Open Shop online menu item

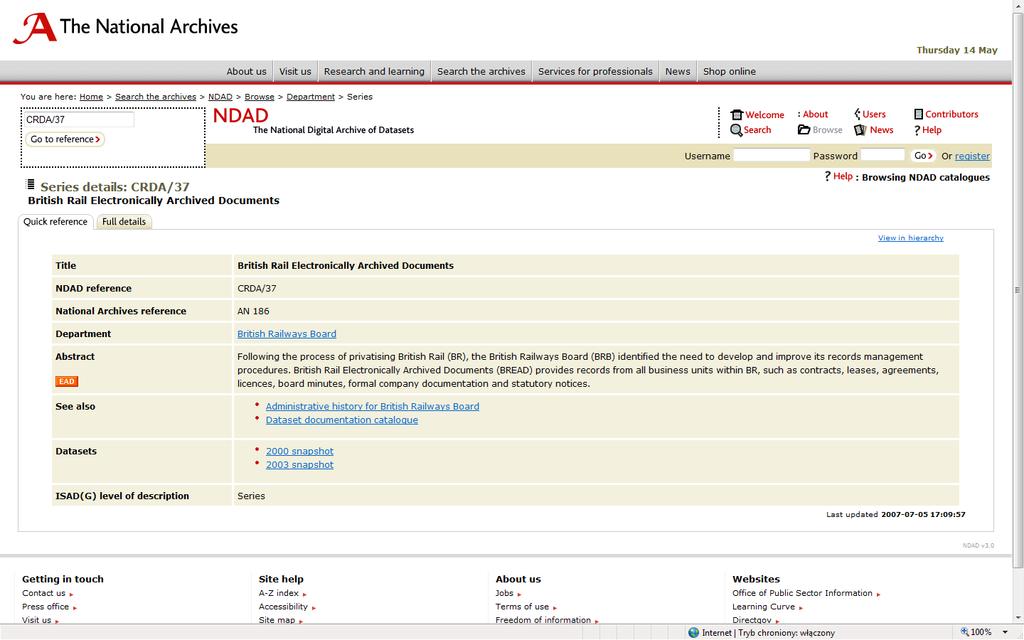pyautogui.click(x=729, y=72)
